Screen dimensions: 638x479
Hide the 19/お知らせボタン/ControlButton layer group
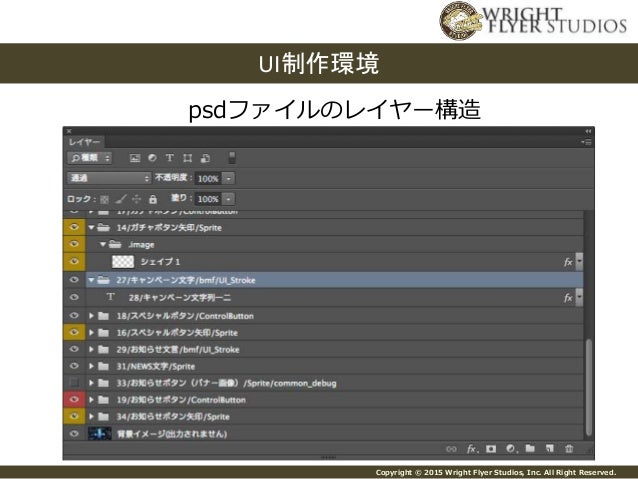[74, 400]
